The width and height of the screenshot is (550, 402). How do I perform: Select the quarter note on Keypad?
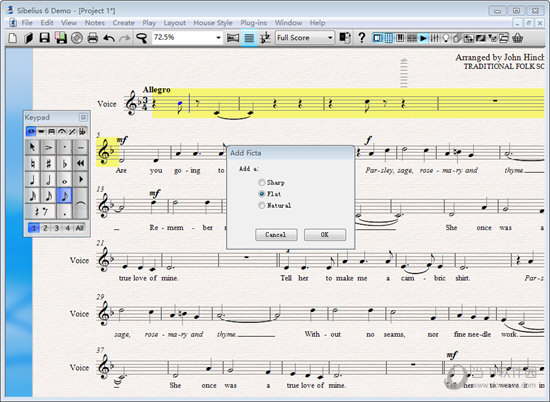click(x=32, y=180)
